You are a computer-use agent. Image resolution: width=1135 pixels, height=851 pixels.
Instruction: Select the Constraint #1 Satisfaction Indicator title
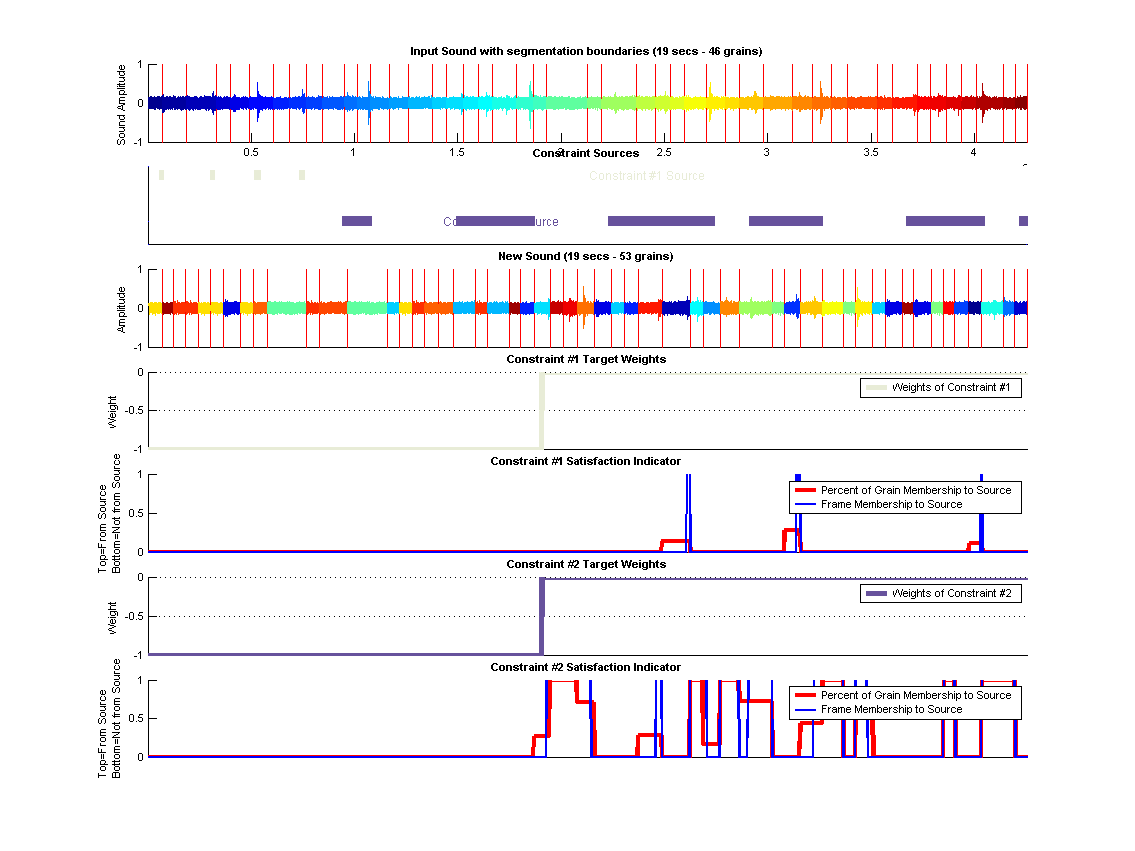point(586,461)
